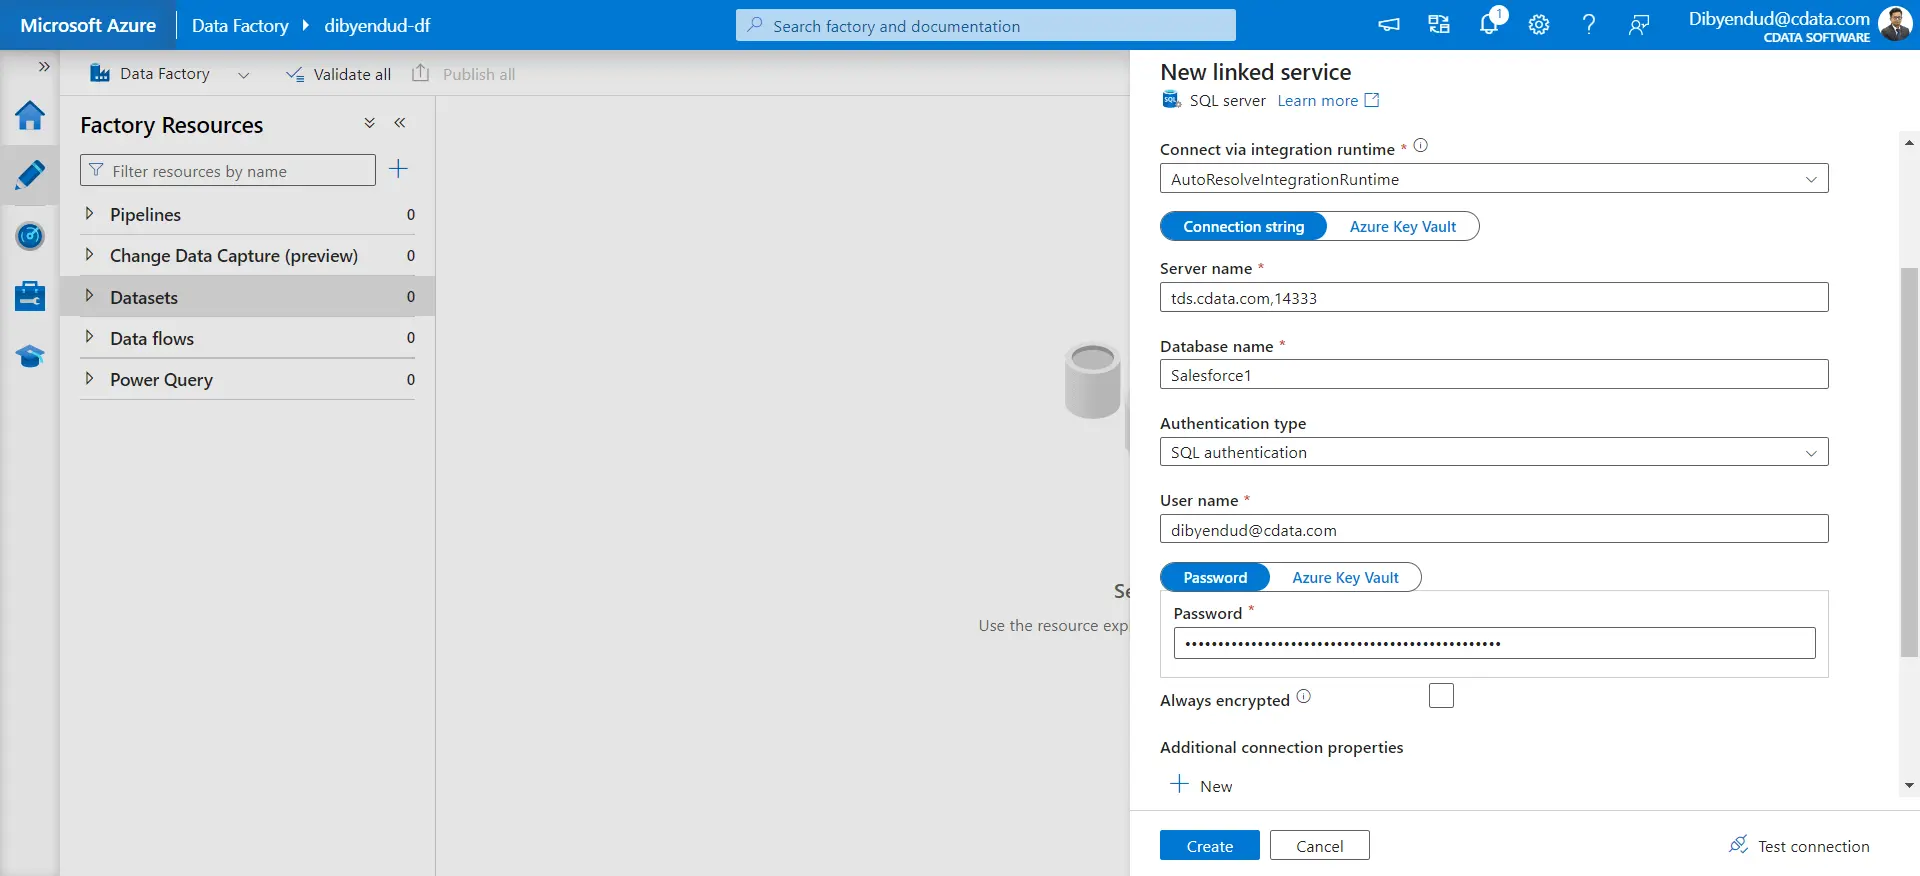Click integration runtime info icon
1920x876 pixels.
1421,146
